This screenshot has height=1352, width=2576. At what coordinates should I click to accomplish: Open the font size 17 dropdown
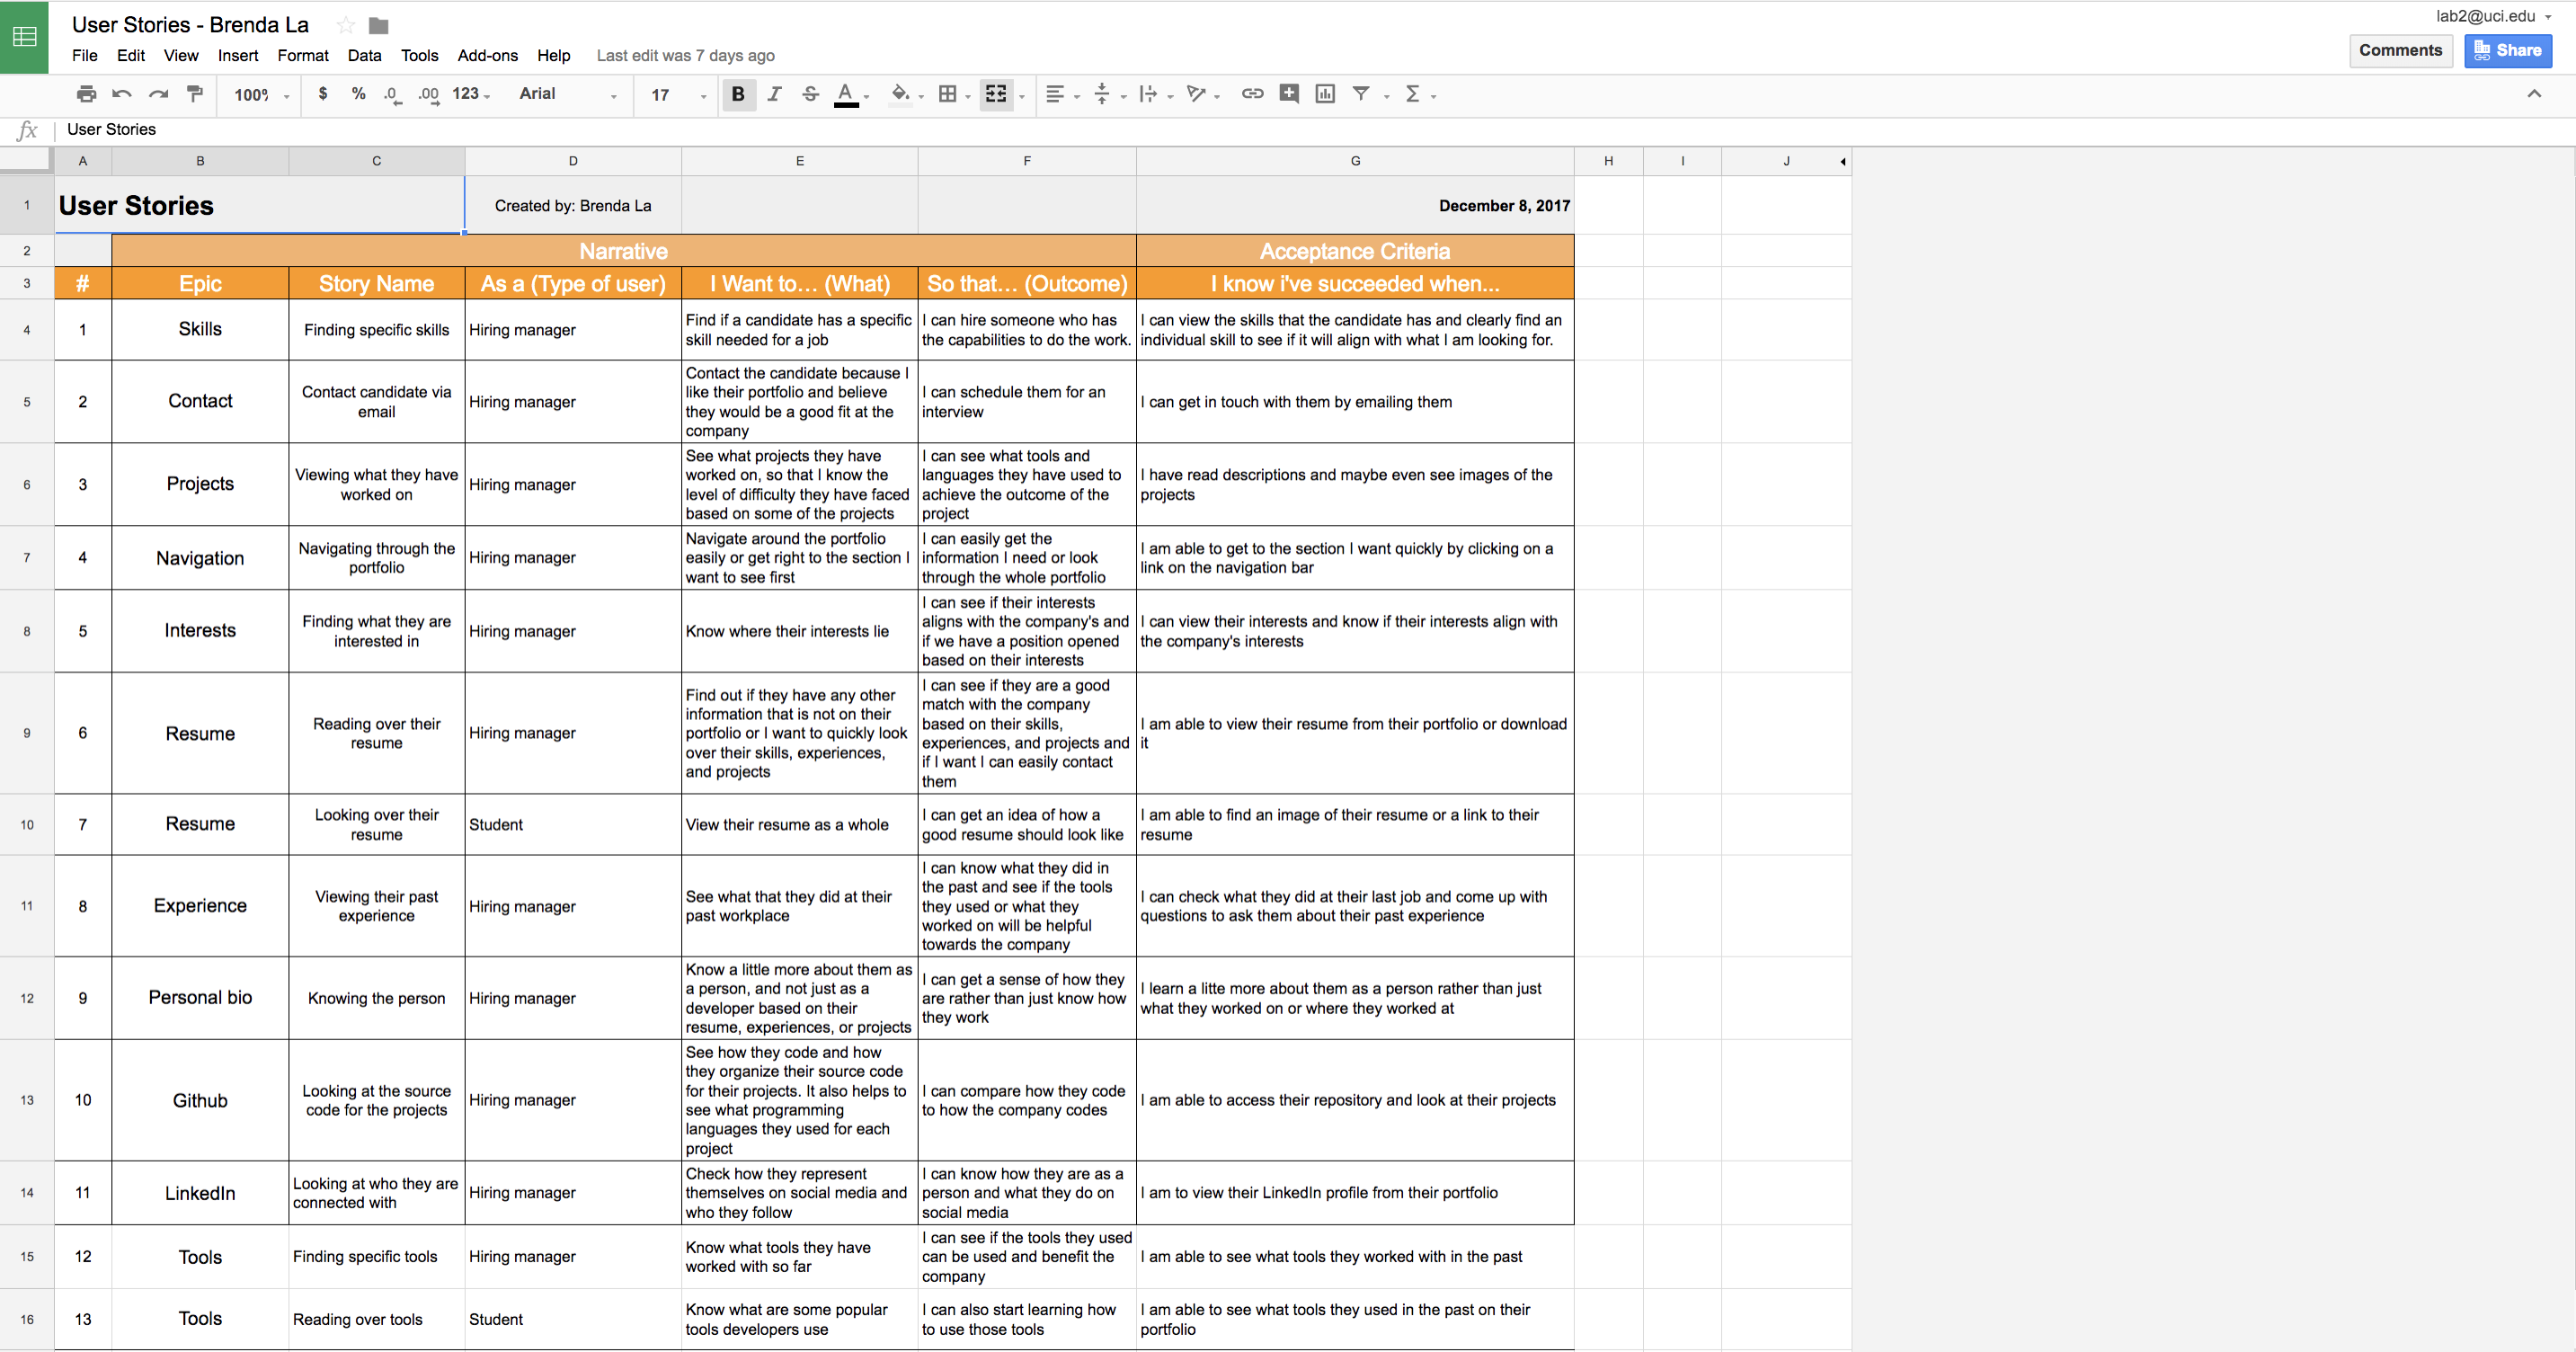[x=678, y=95]
